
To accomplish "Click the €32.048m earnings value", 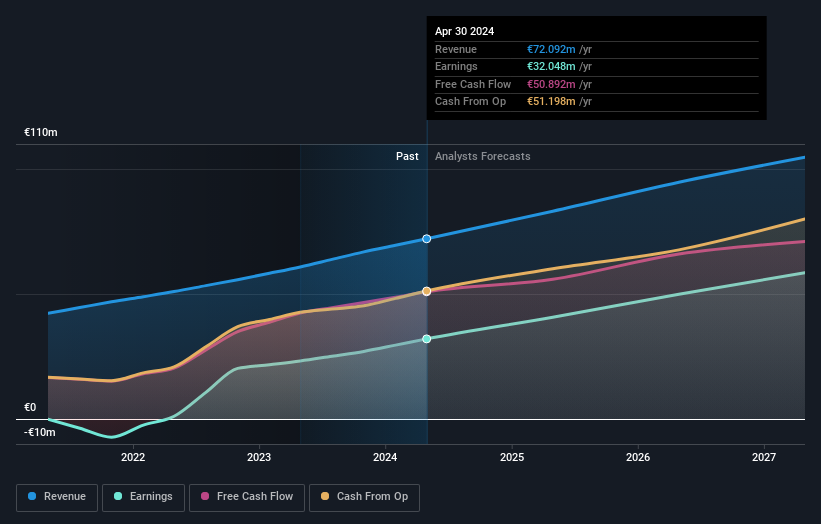I will (x=551, y=66).
